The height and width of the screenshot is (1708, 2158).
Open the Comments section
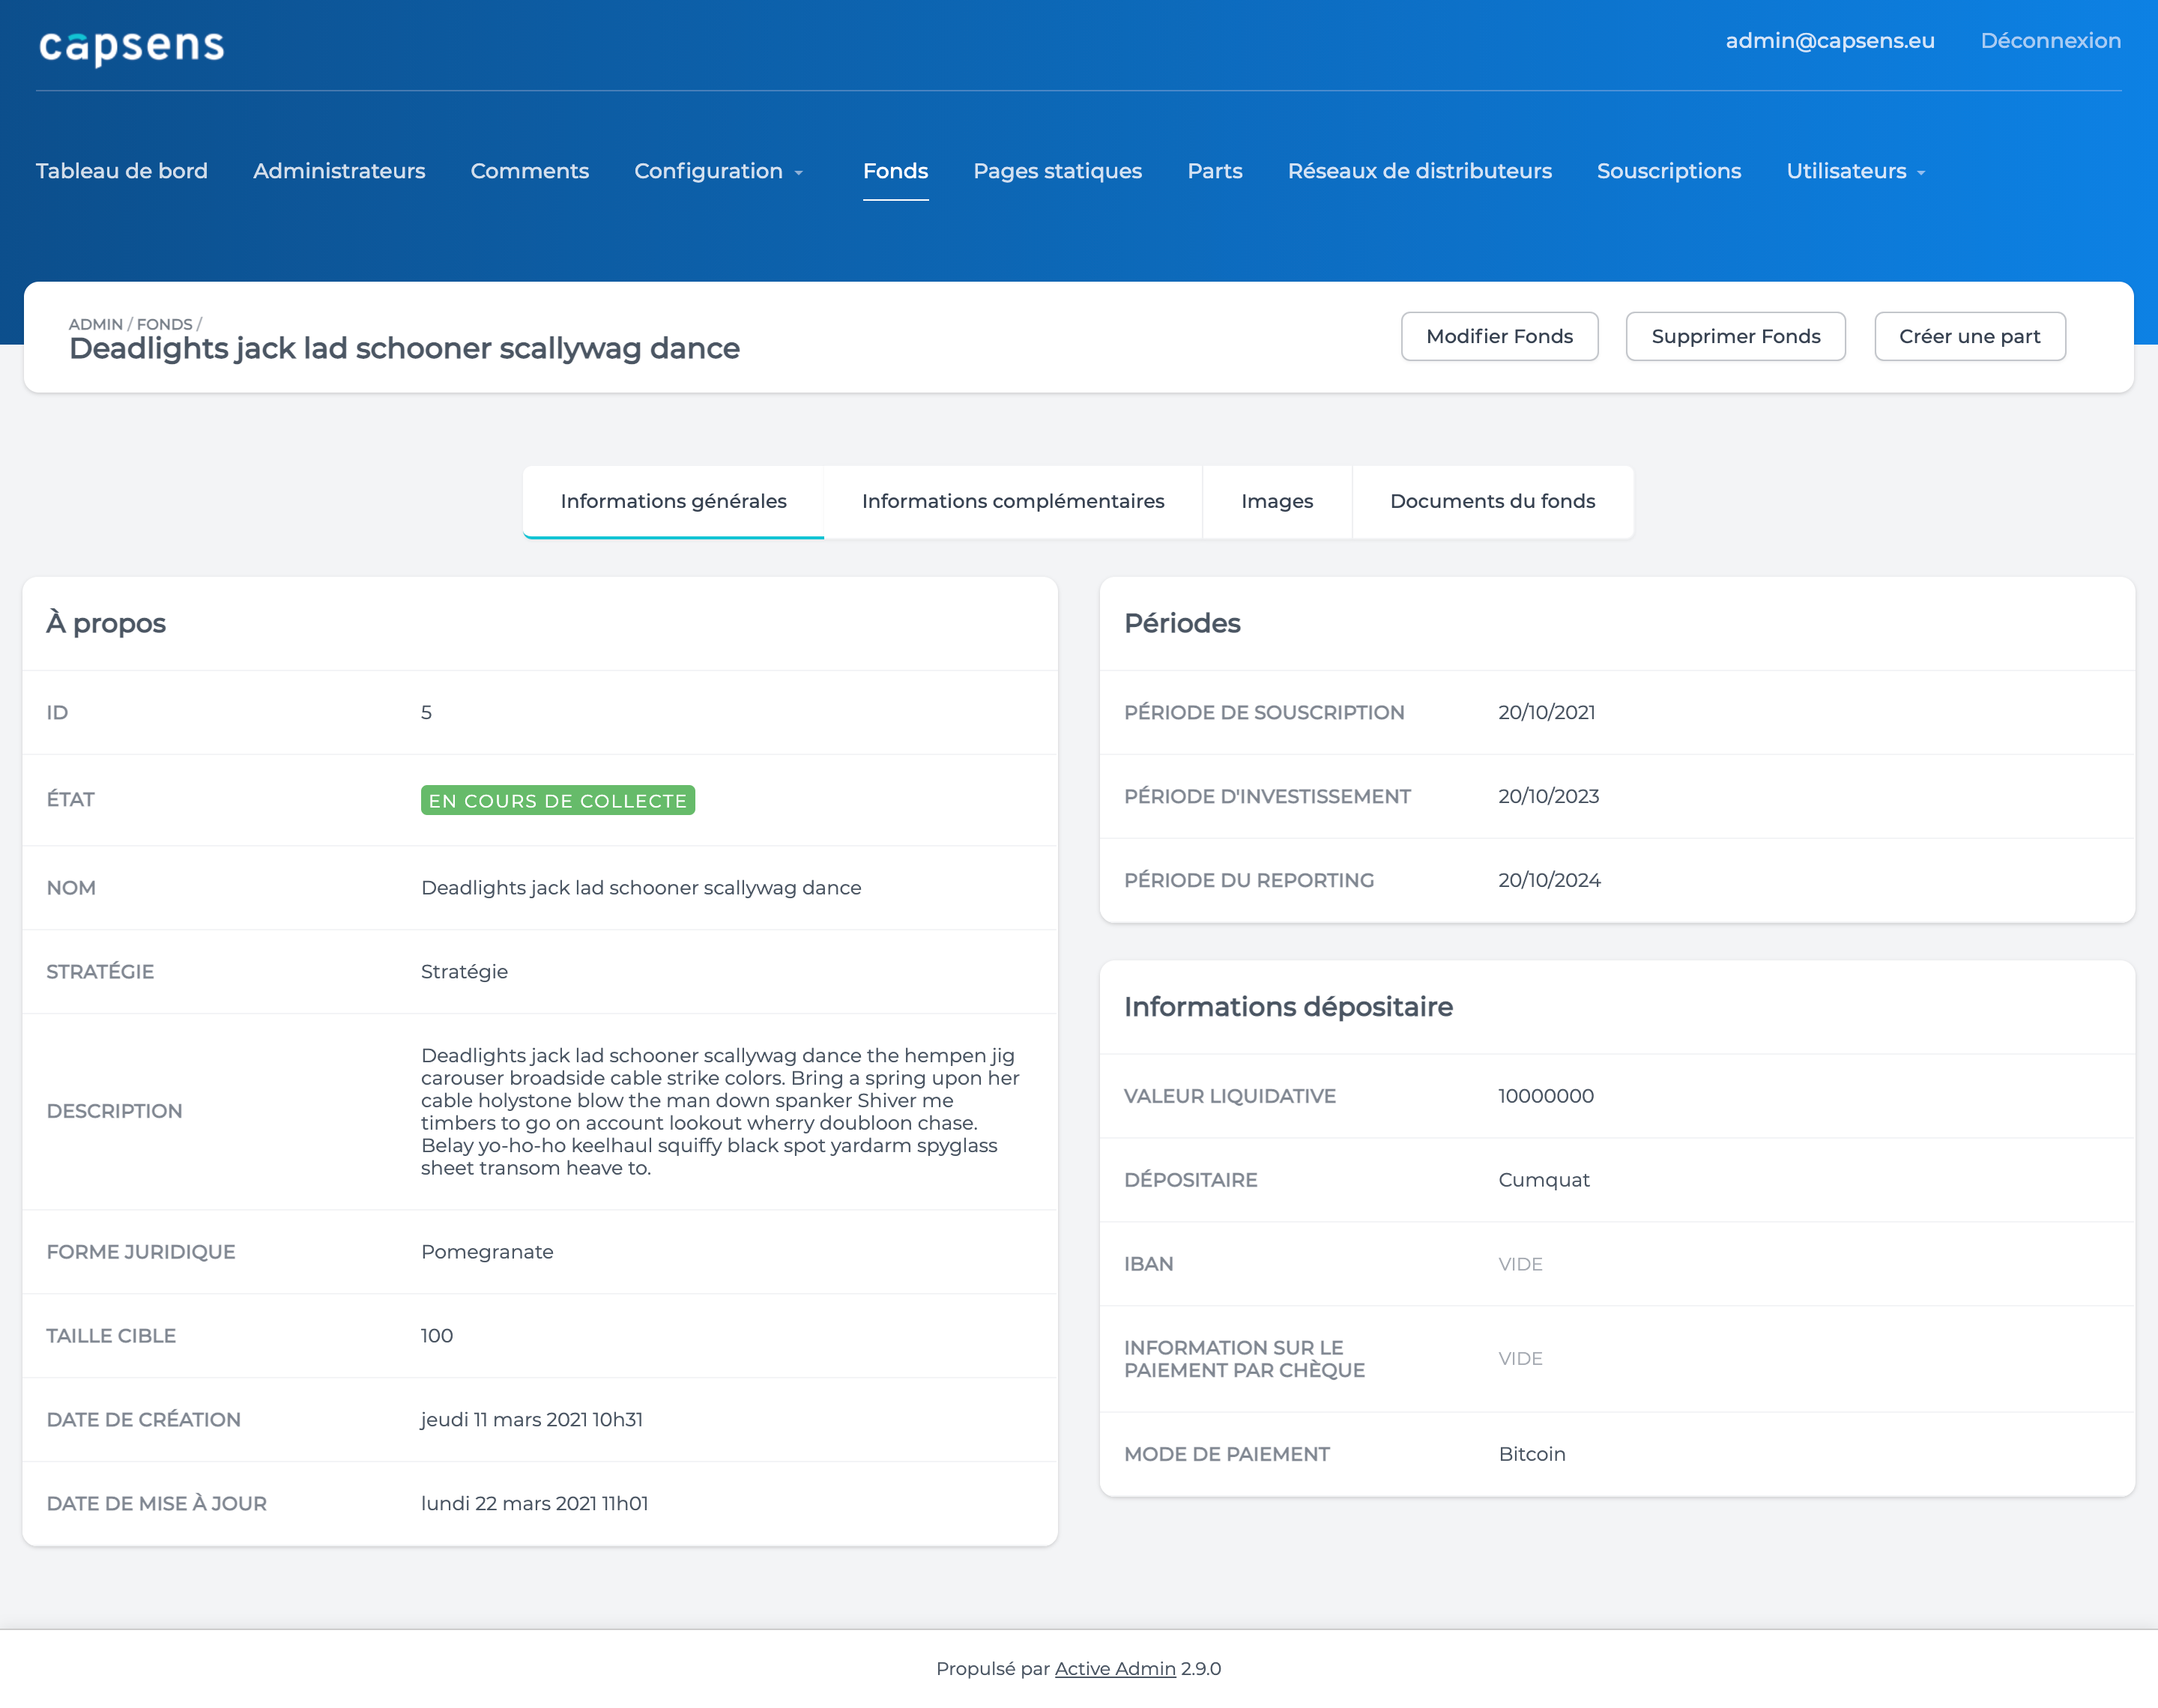coord(529,171)
